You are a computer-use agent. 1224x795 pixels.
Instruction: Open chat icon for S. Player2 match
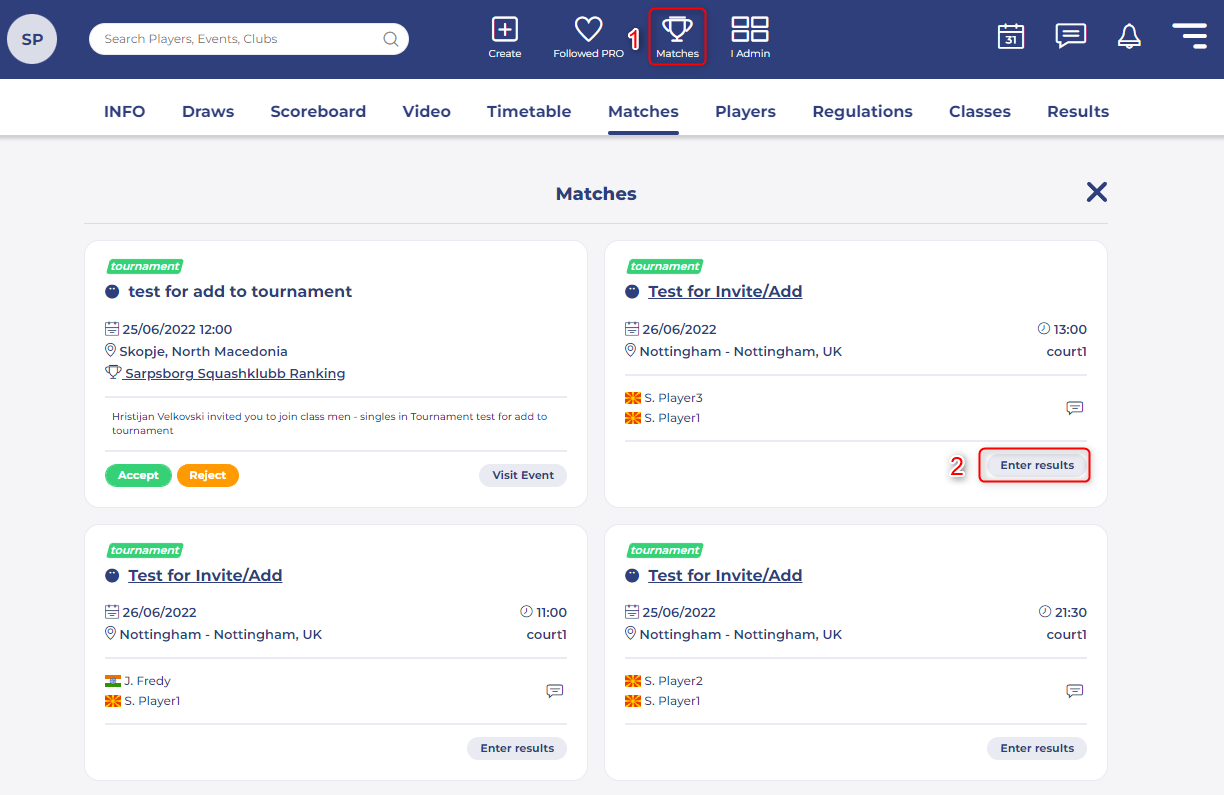[x=1075, y=691]
